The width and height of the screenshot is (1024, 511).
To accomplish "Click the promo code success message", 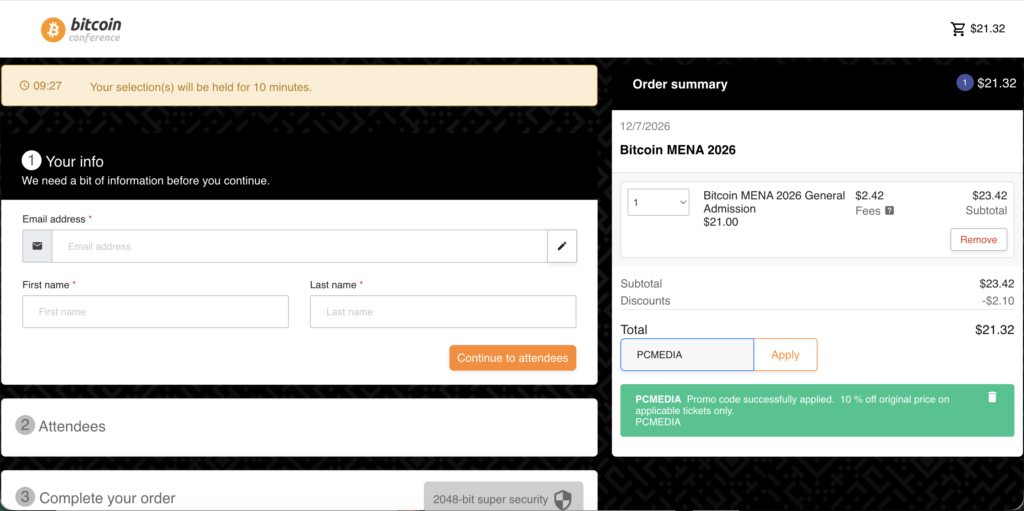I will [818, 410].
